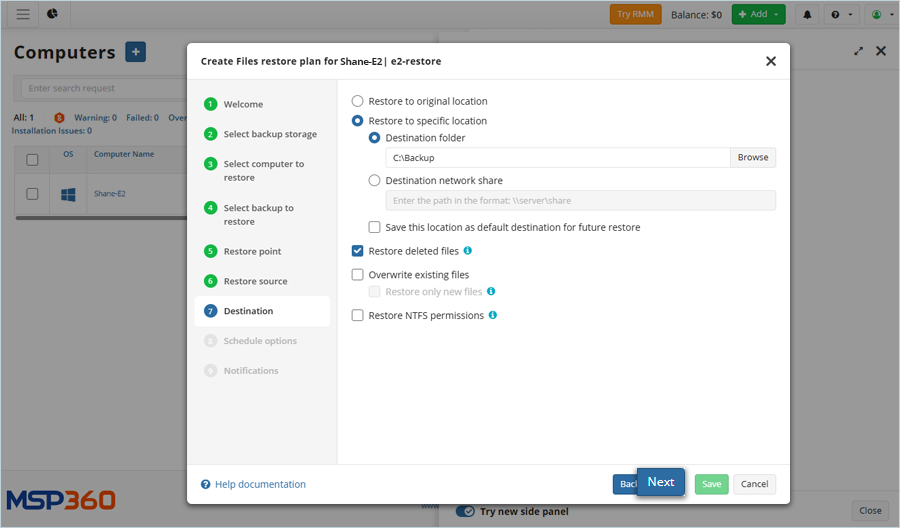This screenshot has width=900, height=528.
Task: Select Restore to original location
Action: (x=358, y=101)
